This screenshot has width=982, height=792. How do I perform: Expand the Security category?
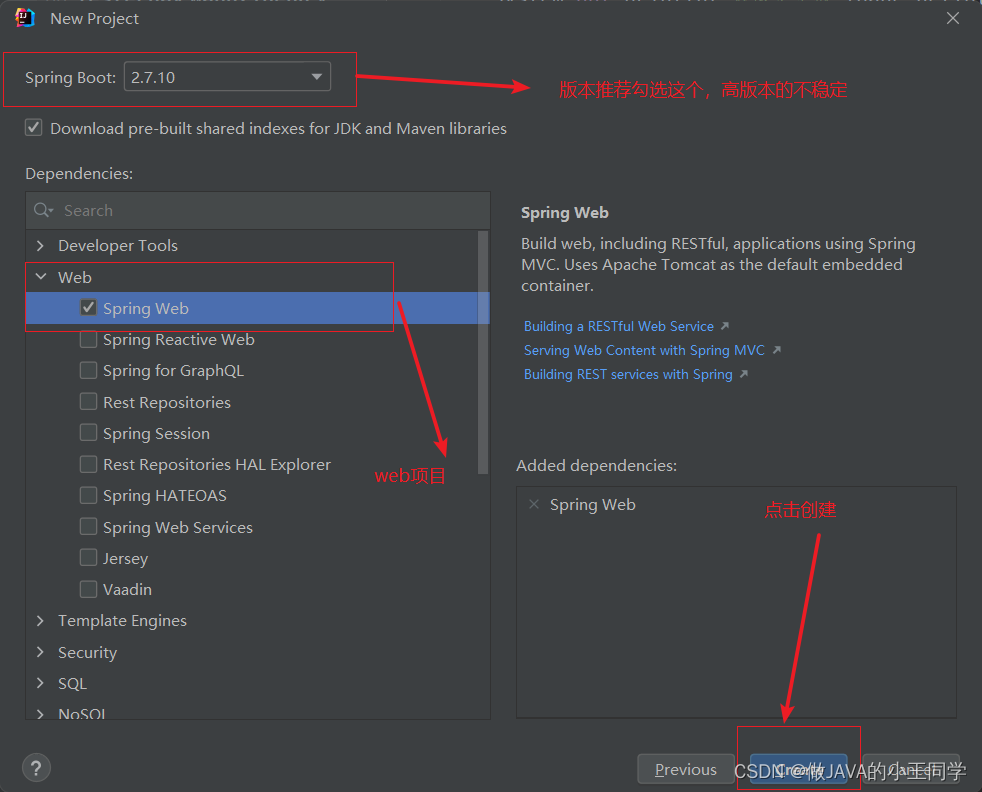tap(40, 652)
